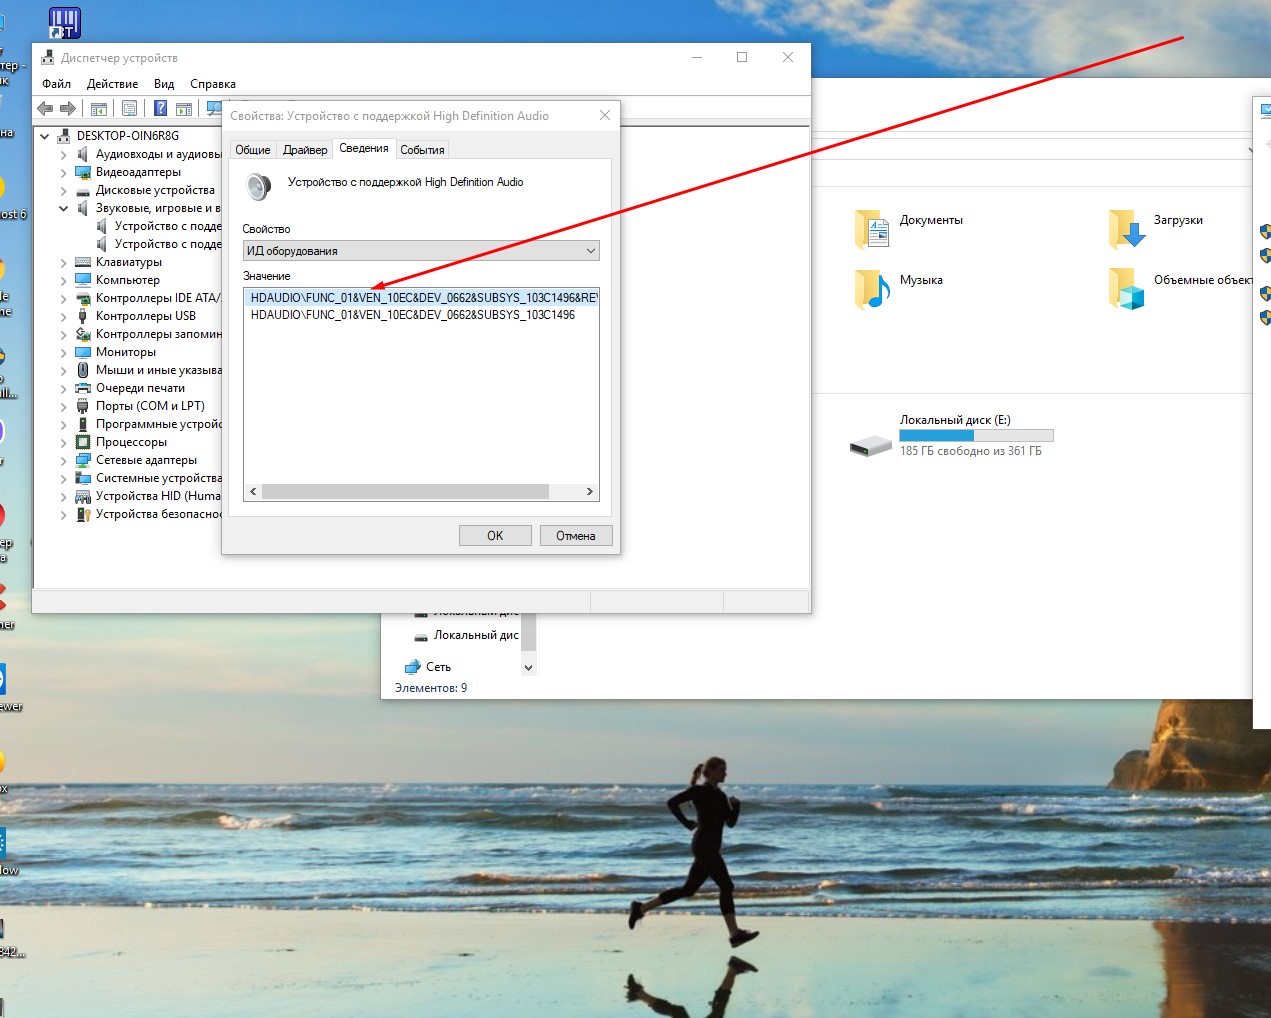This screenshot has height=1018, width=1271.
Task: Open the ИД оборудования property dropdown
Action: pyautogui.click(x=421, y=251)
